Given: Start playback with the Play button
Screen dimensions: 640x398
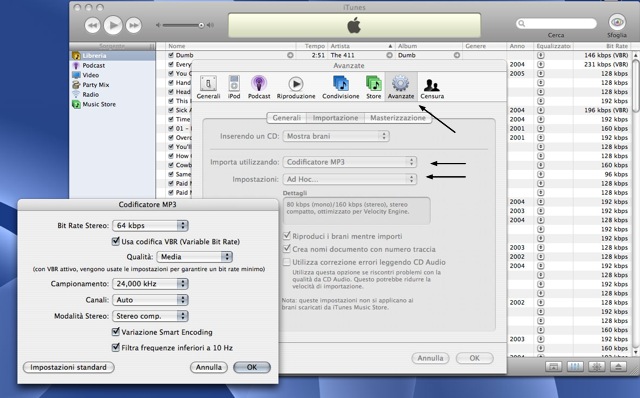Looking at the screenshot, I should 113,25.
